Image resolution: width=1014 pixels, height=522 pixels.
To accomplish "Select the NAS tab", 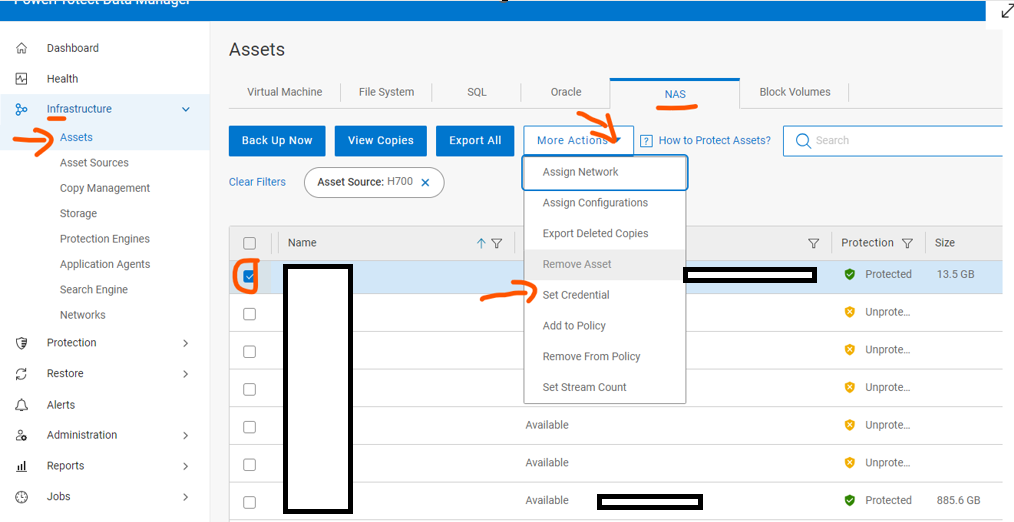I will [x=674, y=94].
